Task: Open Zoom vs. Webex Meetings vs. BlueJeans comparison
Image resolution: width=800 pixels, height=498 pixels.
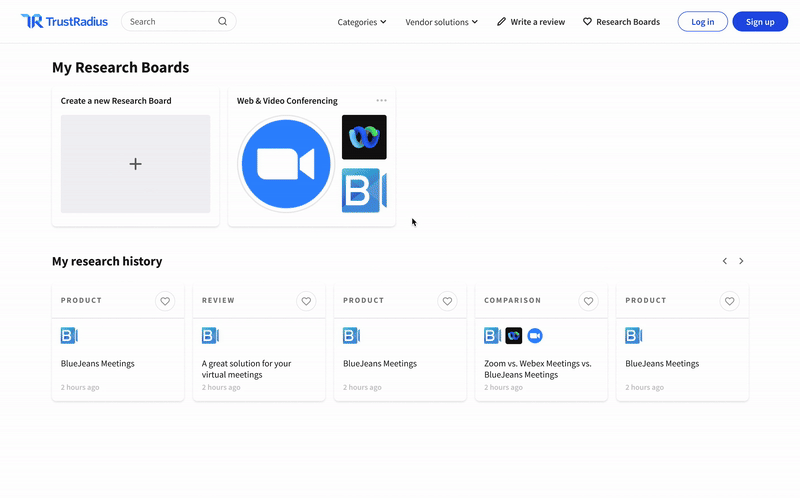Action: tap(538, 369)
